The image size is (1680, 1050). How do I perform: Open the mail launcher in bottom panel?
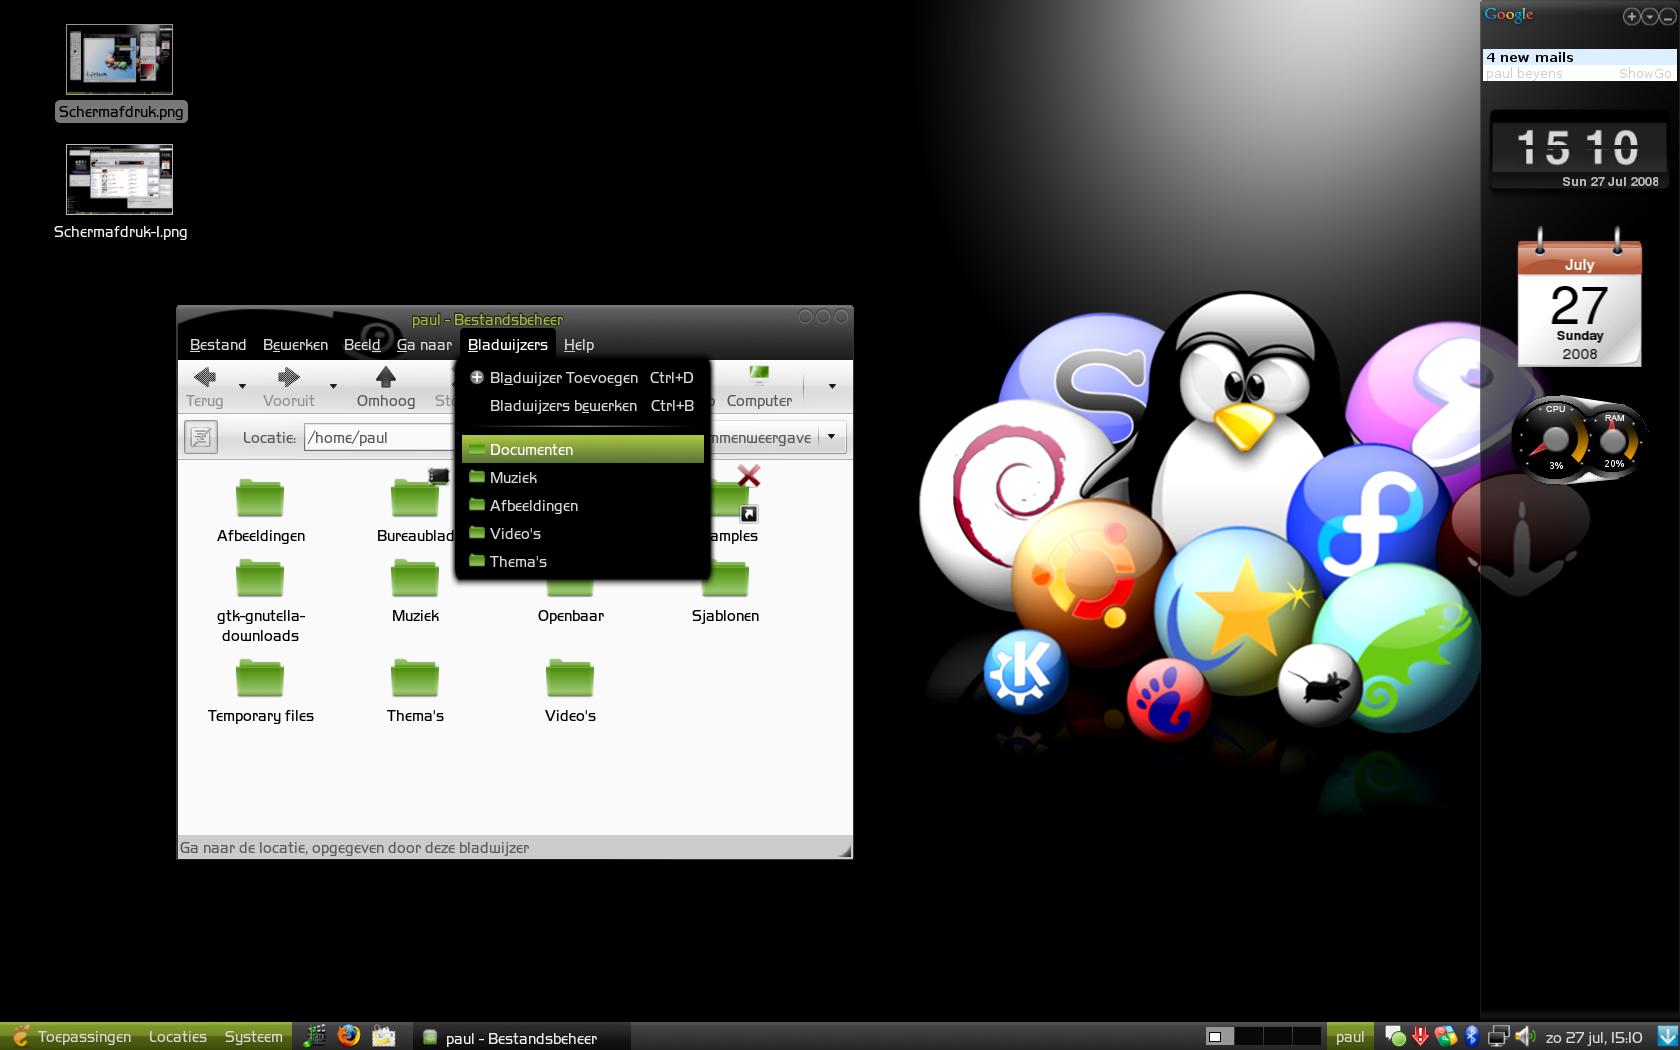tap(383, 1036)
